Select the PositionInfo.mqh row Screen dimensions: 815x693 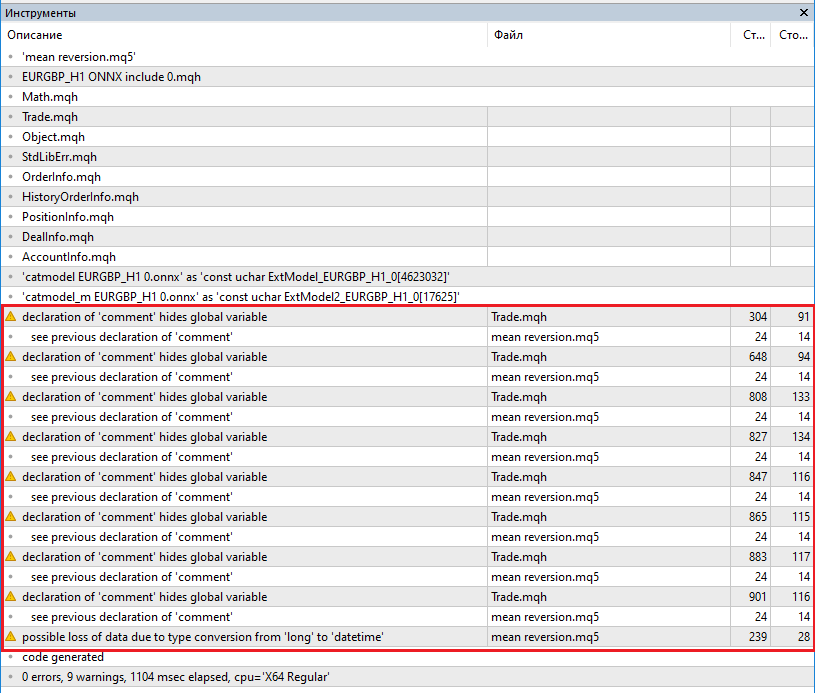(x=408, y=217)
